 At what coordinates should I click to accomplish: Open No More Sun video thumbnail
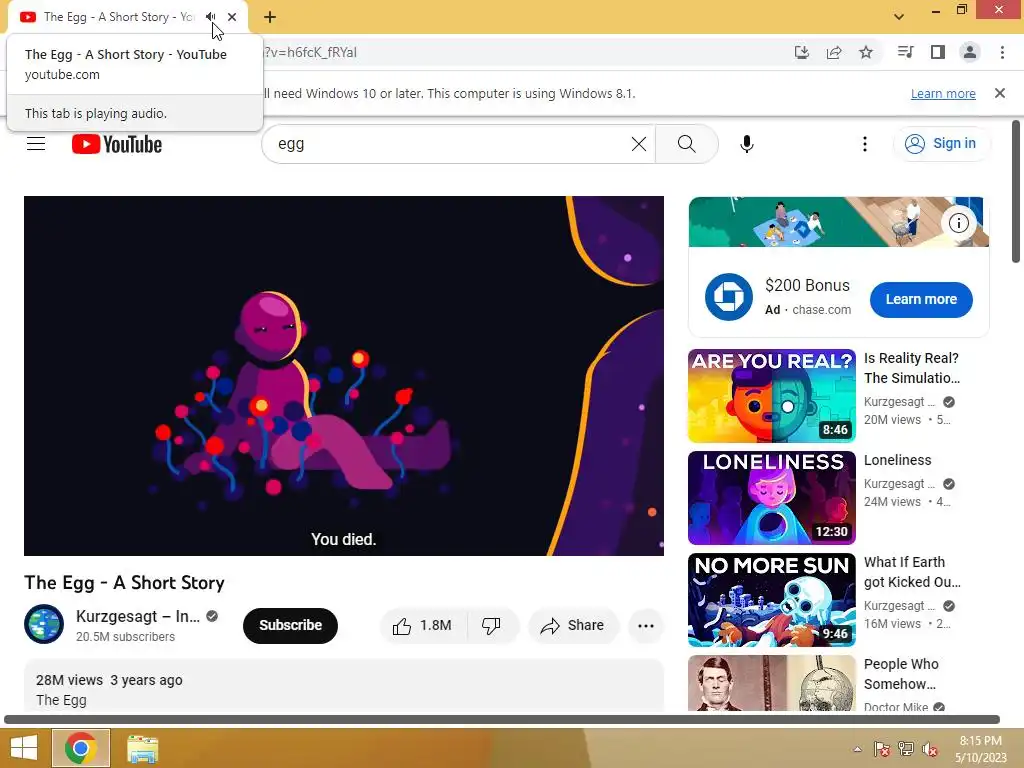(771, 600)
